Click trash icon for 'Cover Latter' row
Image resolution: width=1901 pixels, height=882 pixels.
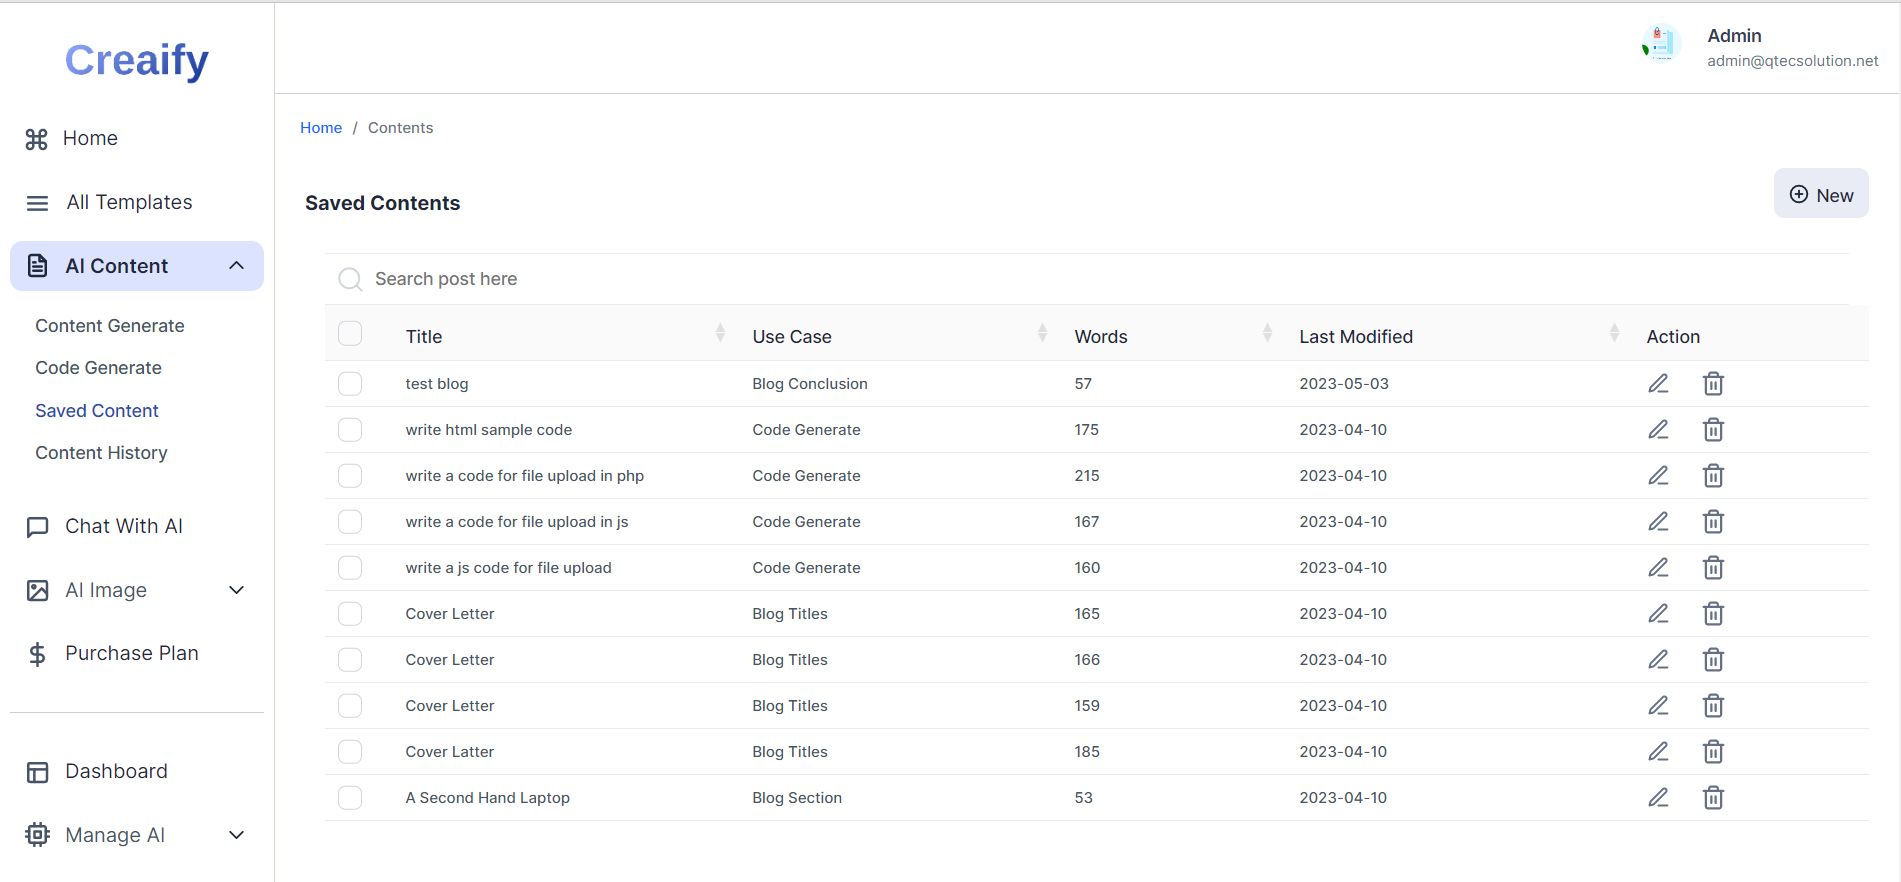click(1713, 752)
